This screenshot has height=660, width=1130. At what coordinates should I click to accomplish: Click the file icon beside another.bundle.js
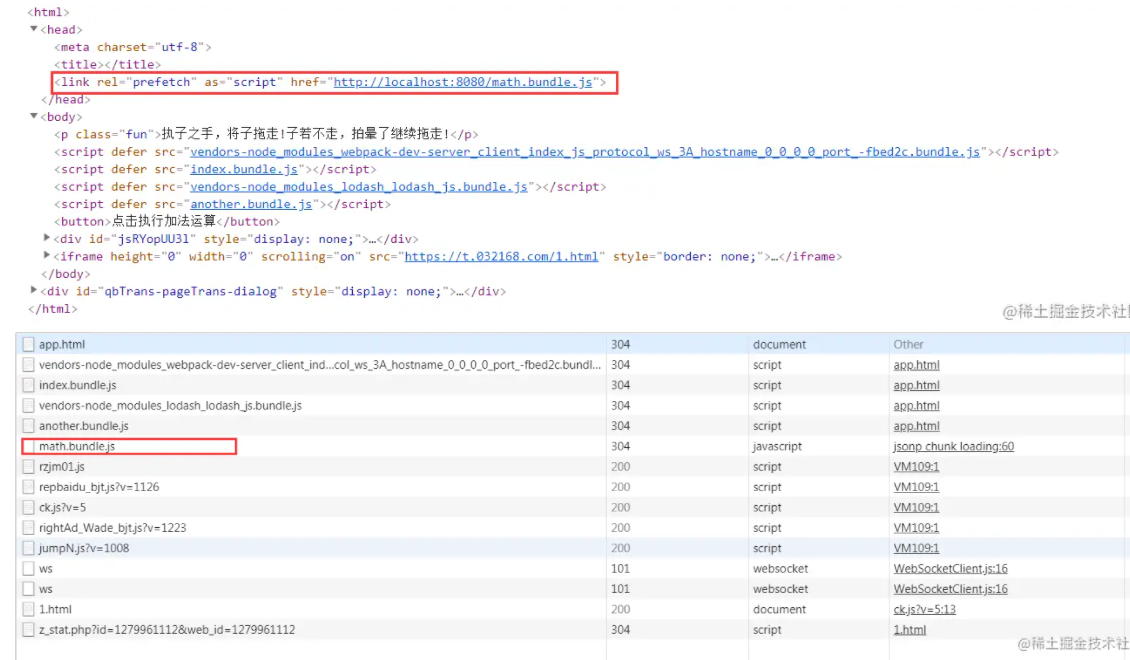[x=28, y=426]
